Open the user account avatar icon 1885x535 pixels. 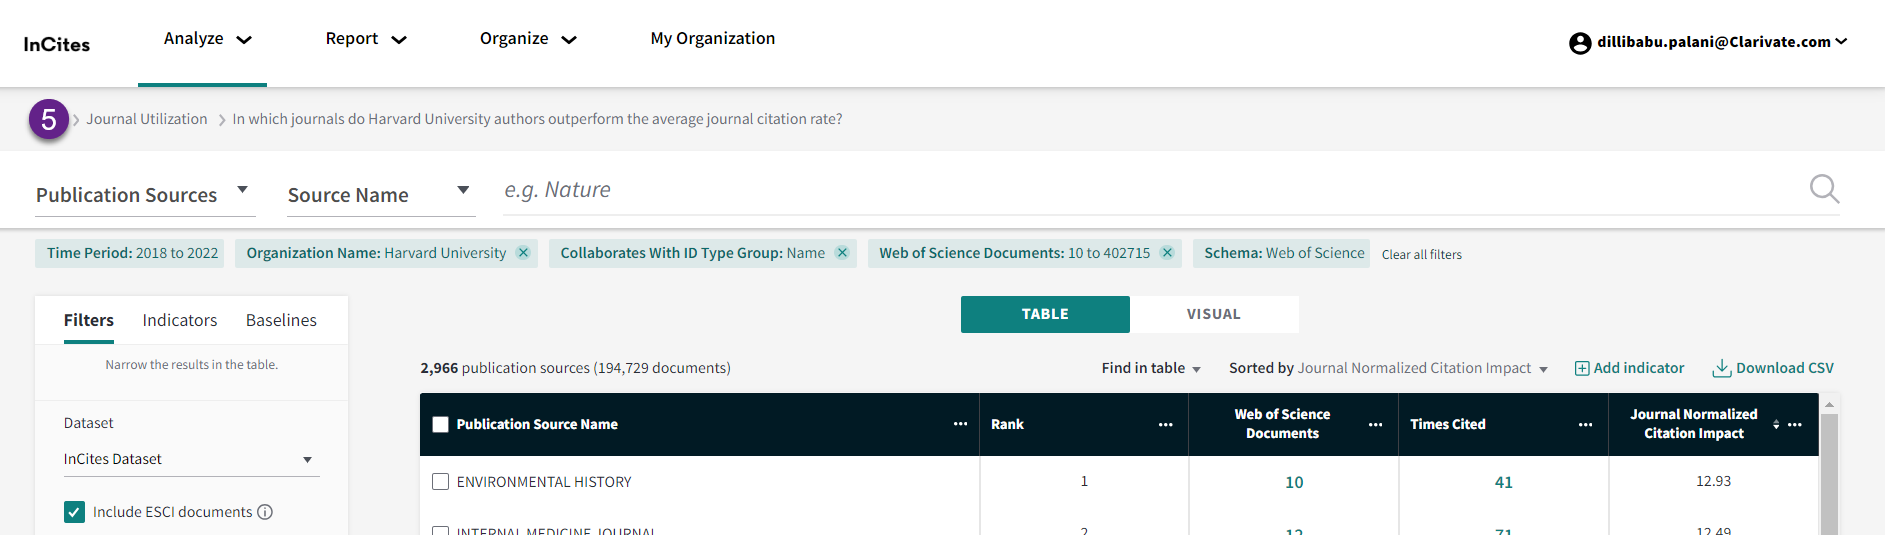[1580, 43]
